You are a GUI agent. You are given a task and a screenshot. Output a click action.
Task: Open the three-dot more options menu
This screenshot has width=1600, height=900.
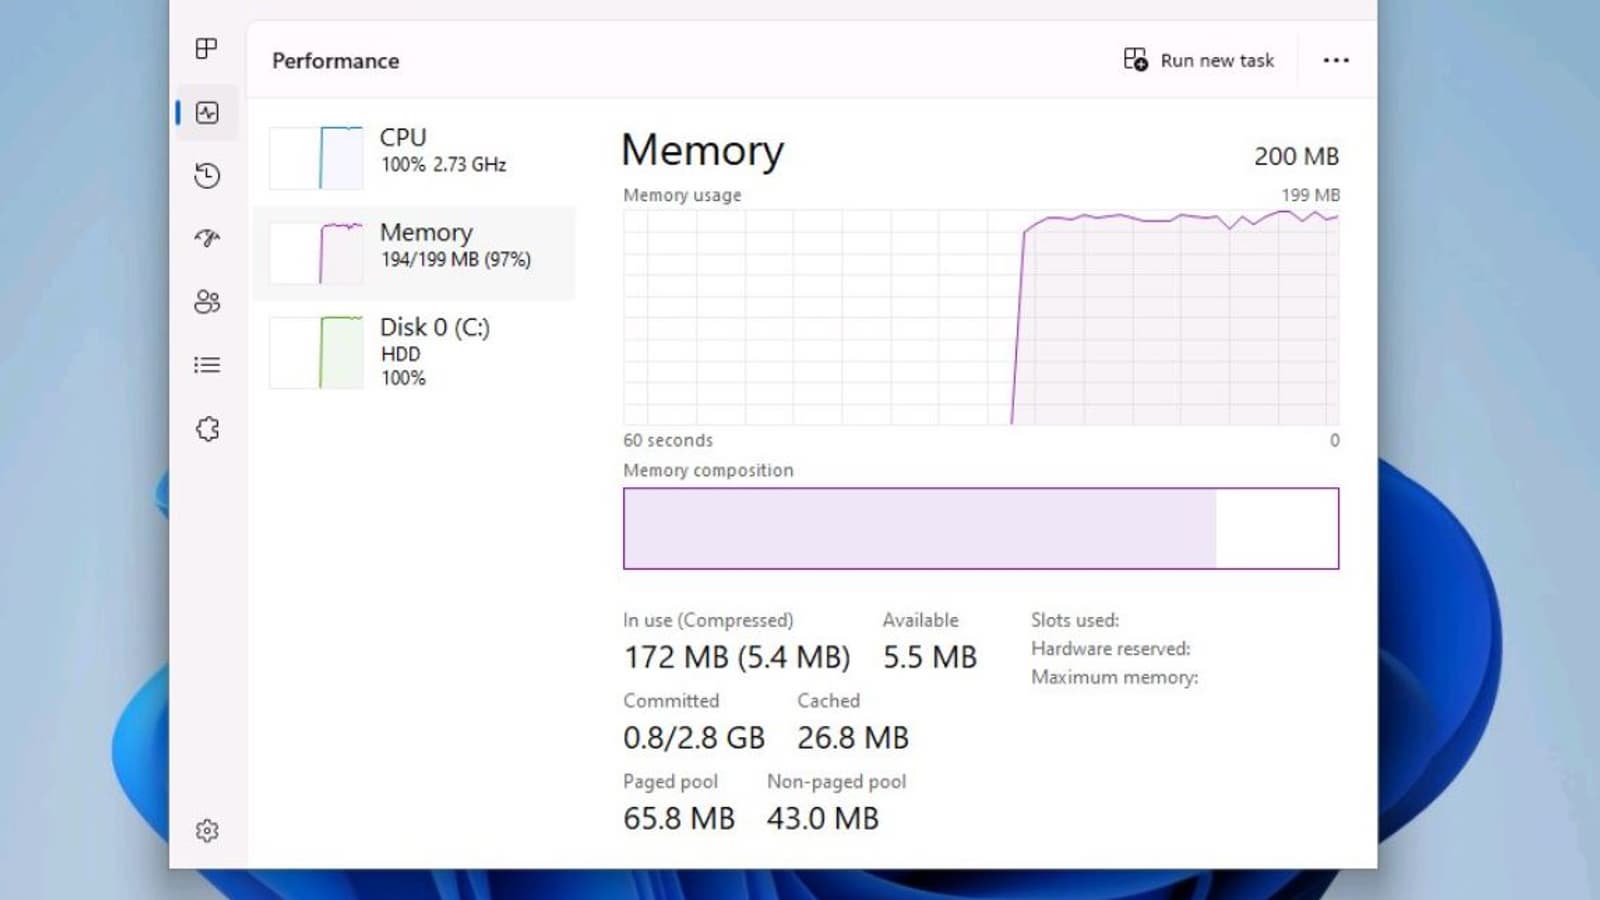(1336, 60)
